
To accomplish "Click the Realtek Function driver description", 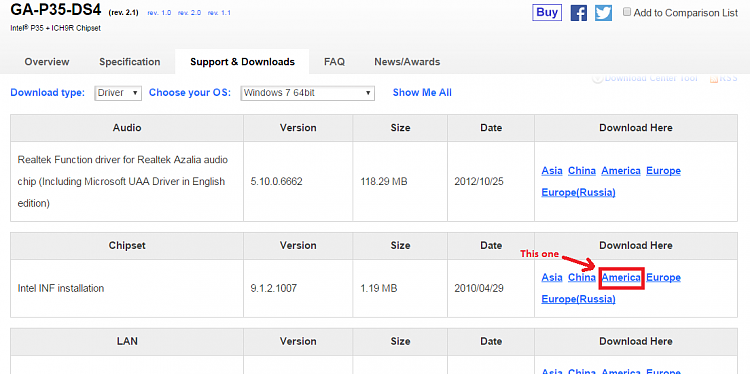I will [122, 182].
